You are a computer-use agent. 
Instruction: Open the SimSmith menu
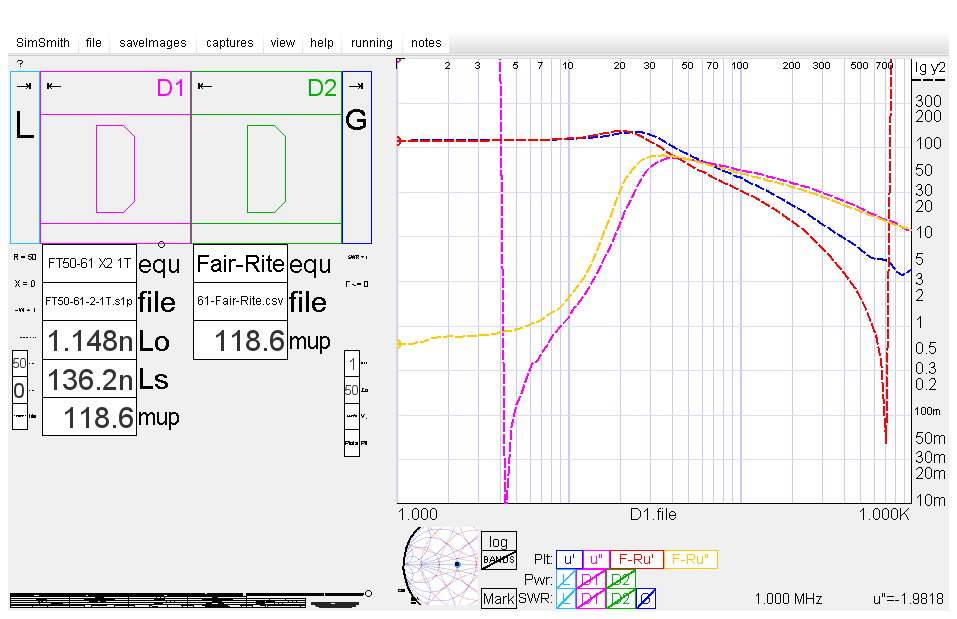click(x=43, y=43)
